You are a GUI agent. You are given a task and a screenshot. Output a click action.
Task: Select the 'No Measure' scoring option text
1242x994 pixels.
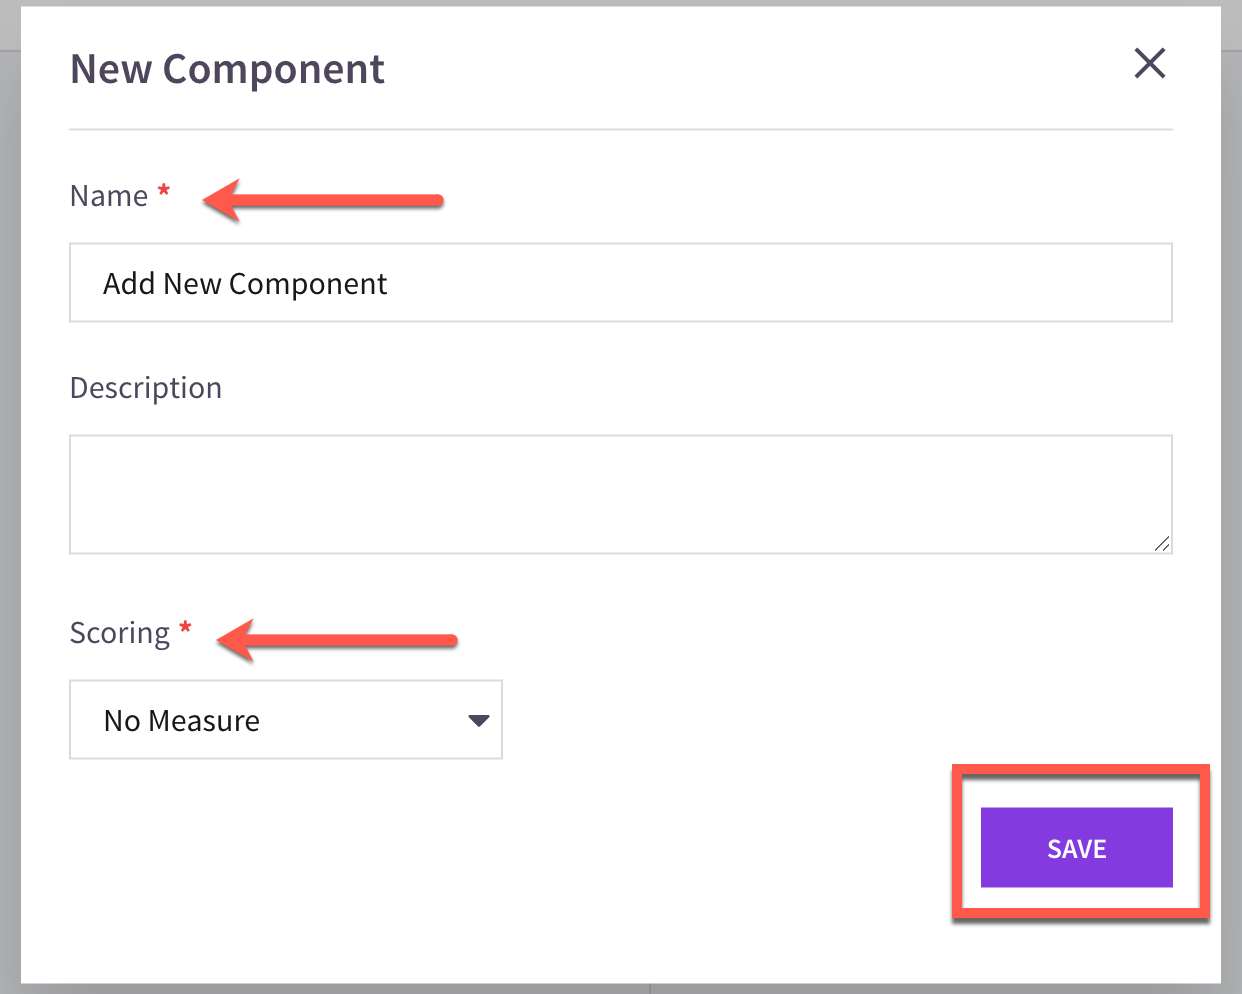[x=182, y=721]
